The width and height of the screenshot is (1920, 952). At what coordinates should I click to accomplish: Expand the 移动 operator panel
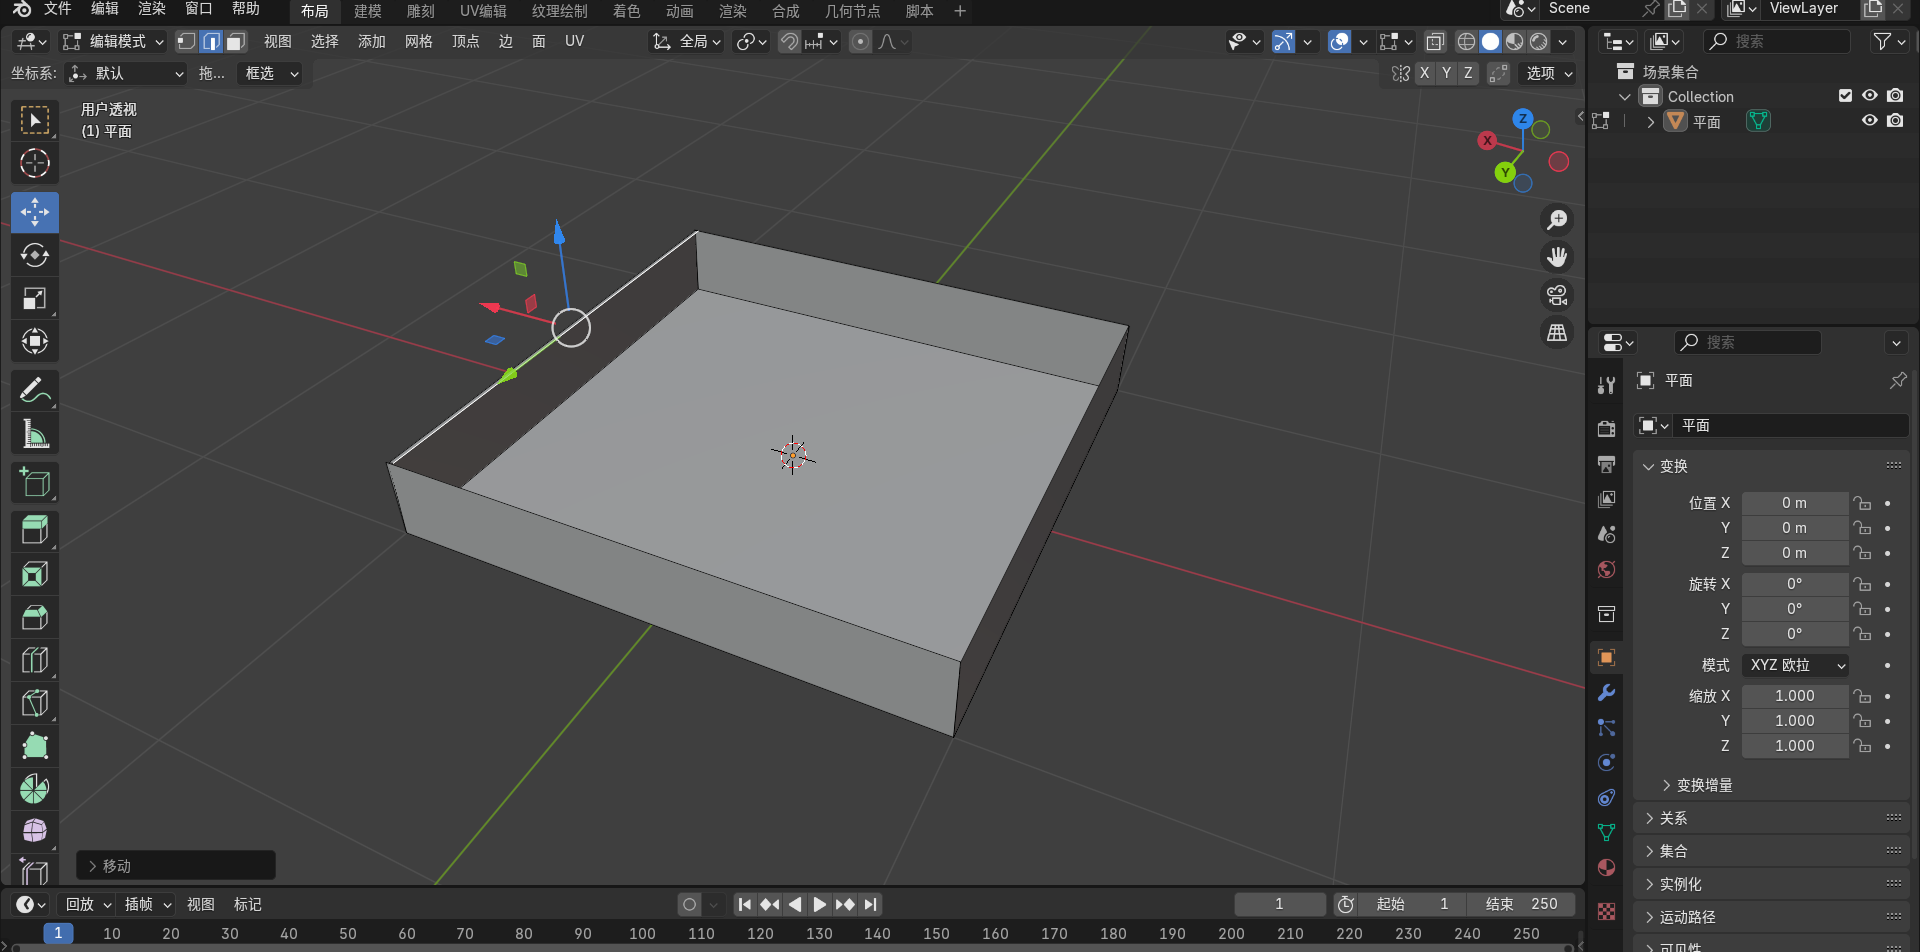tap(175, 865)
